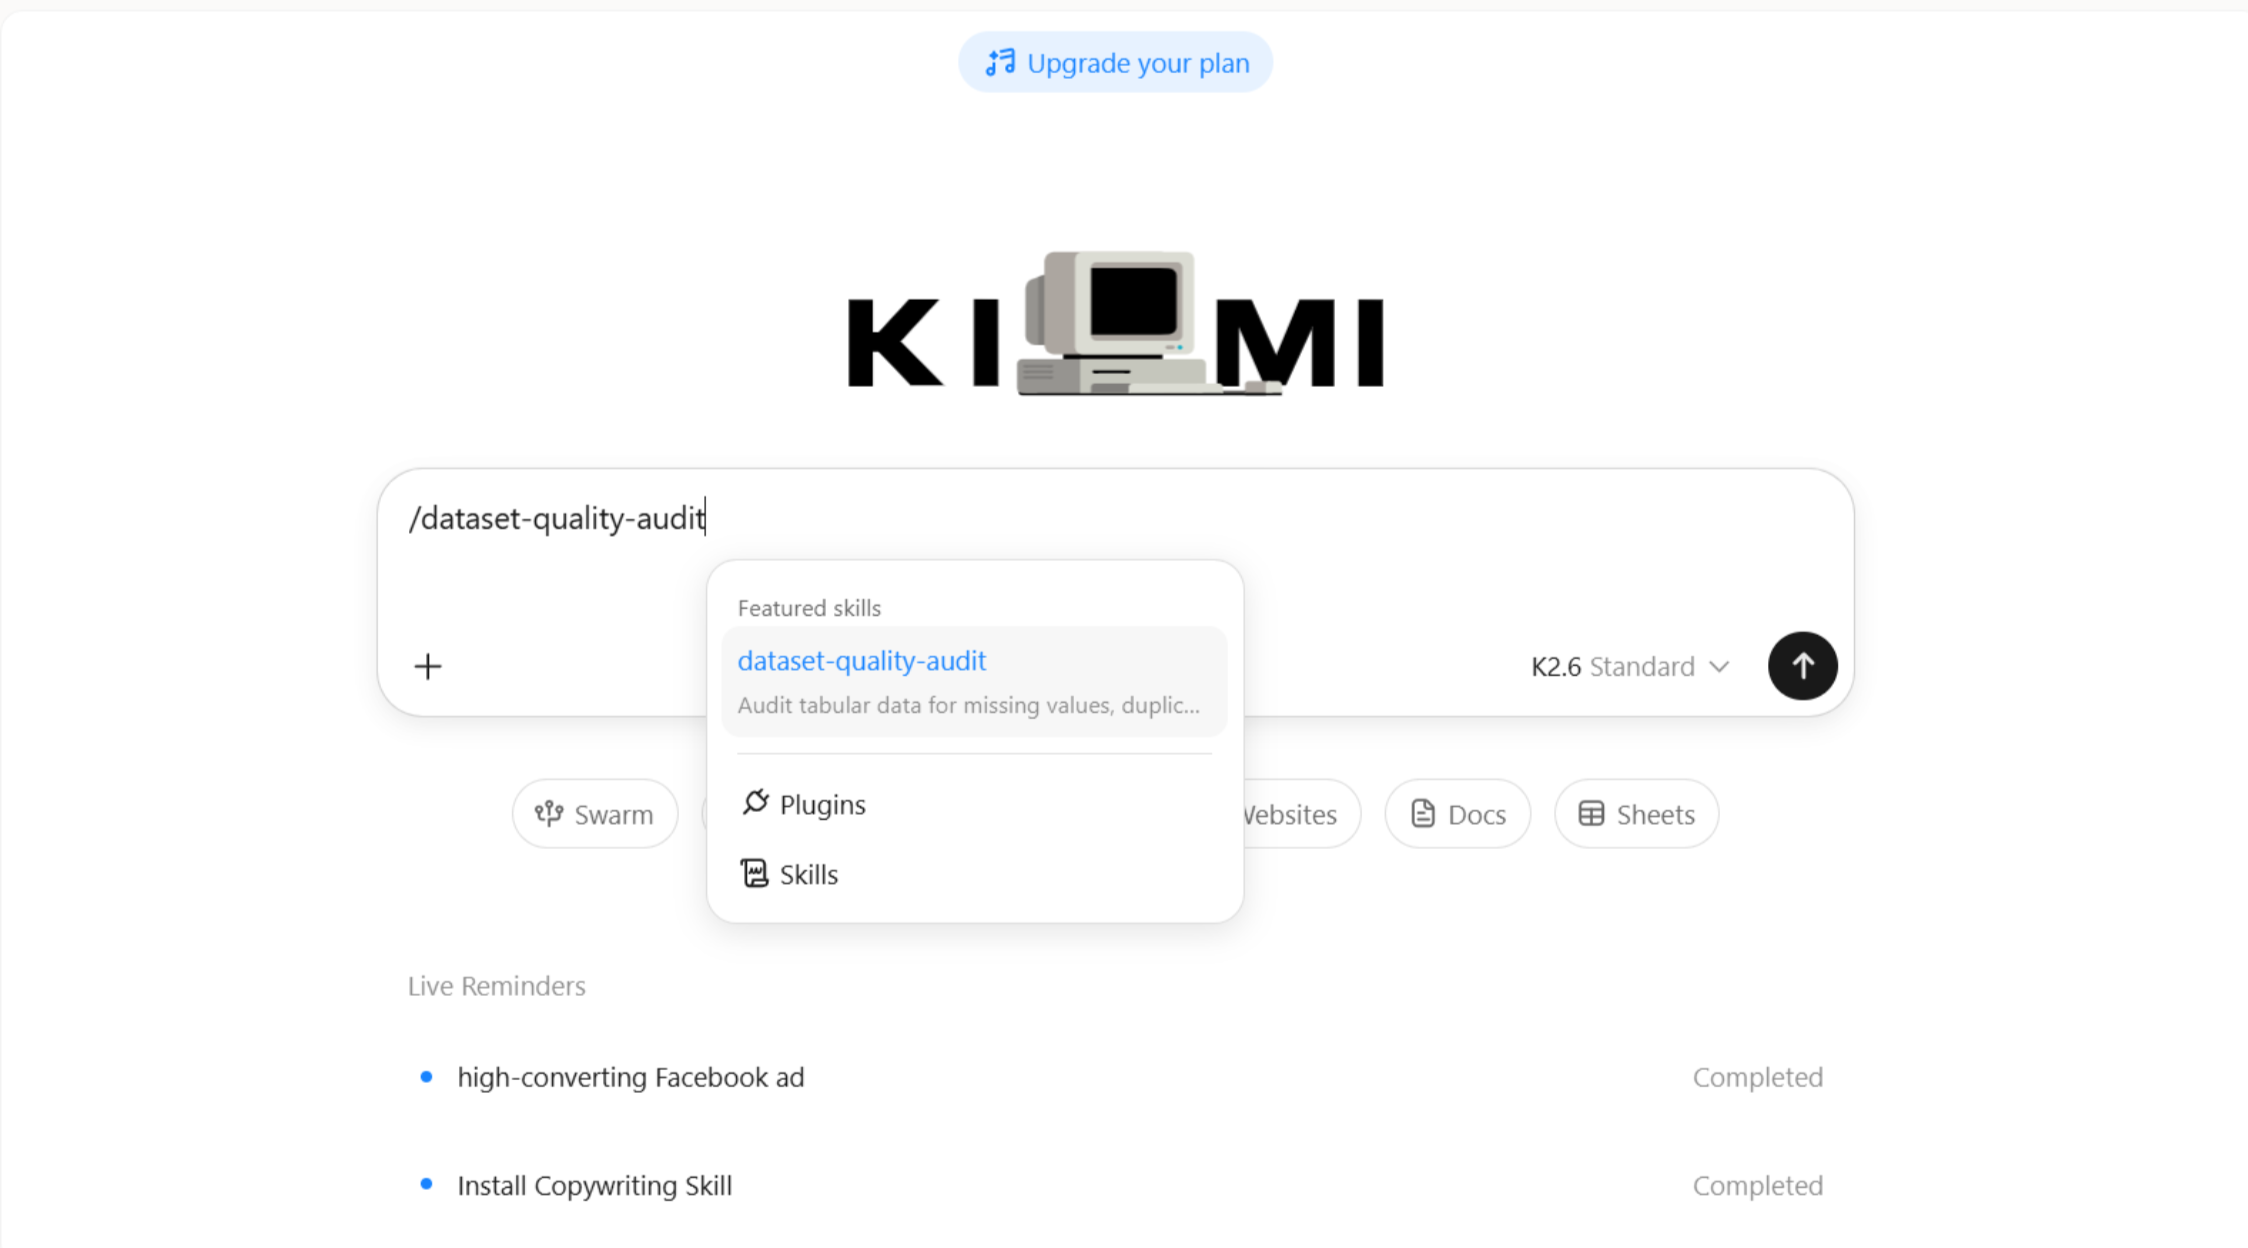Click the Upgrade your plan button
Viewport: 2248px width, 1248px height.
(x=1115, y=63)
